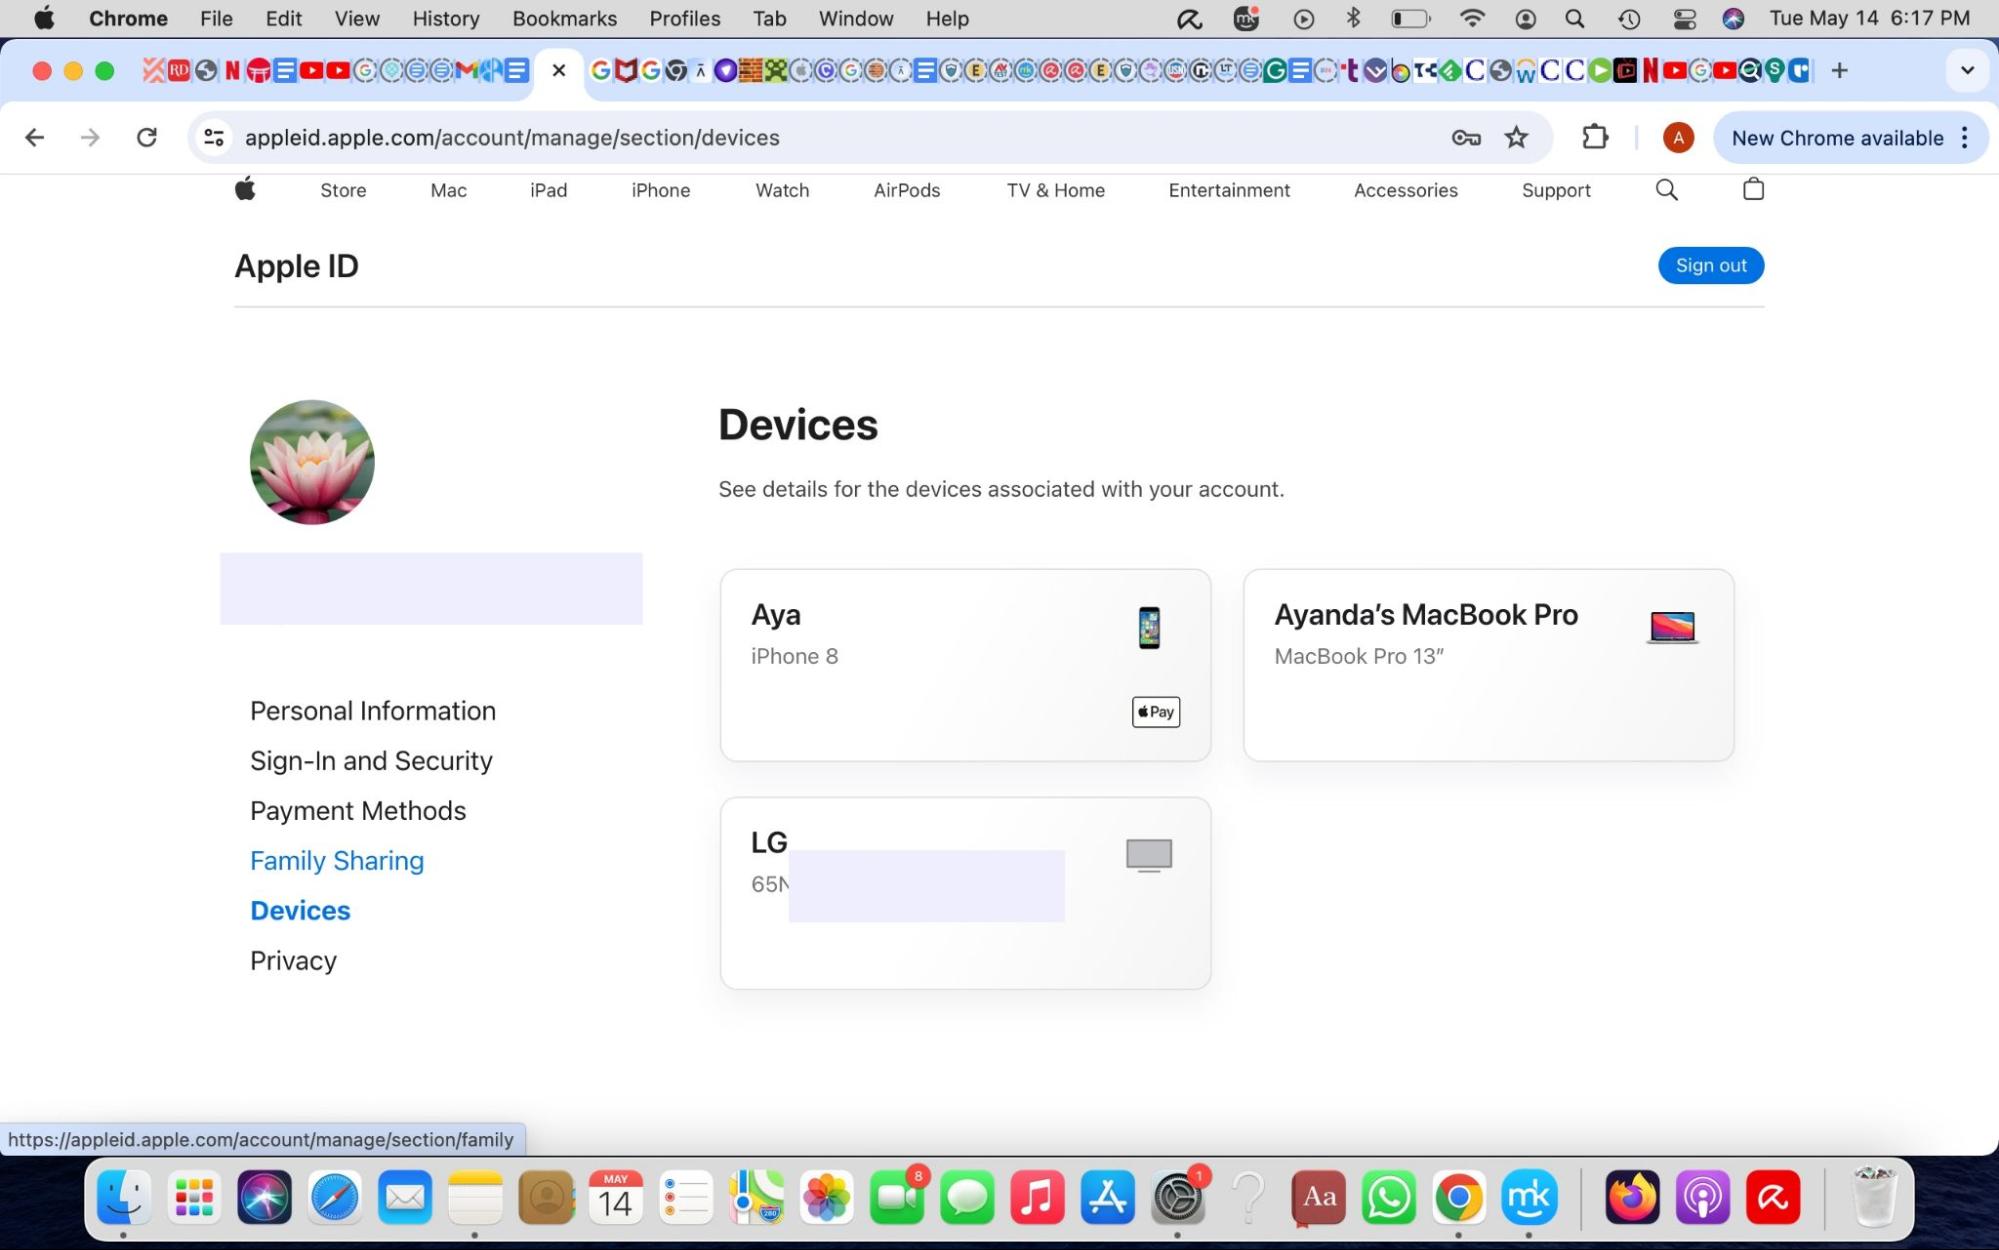The width and height of the screenshot is (1999, 1250).
Task: Launch Siri from the Dock
Action: (x=264, y=1197)
